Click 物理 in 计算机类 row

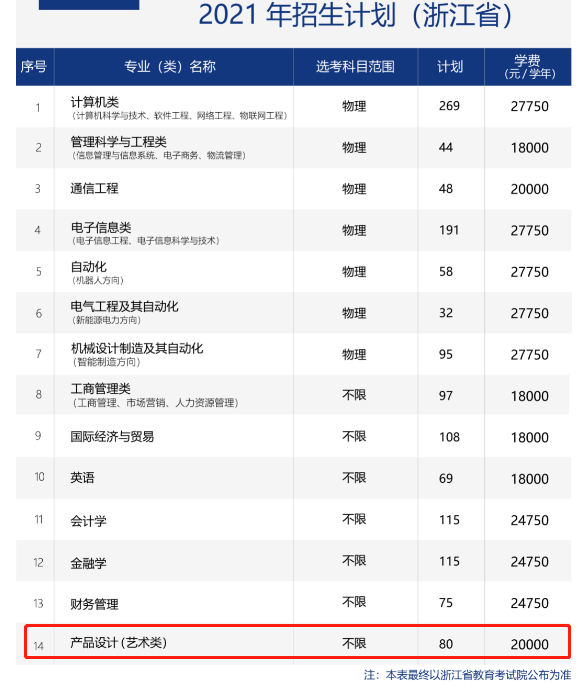pos(354,106)
